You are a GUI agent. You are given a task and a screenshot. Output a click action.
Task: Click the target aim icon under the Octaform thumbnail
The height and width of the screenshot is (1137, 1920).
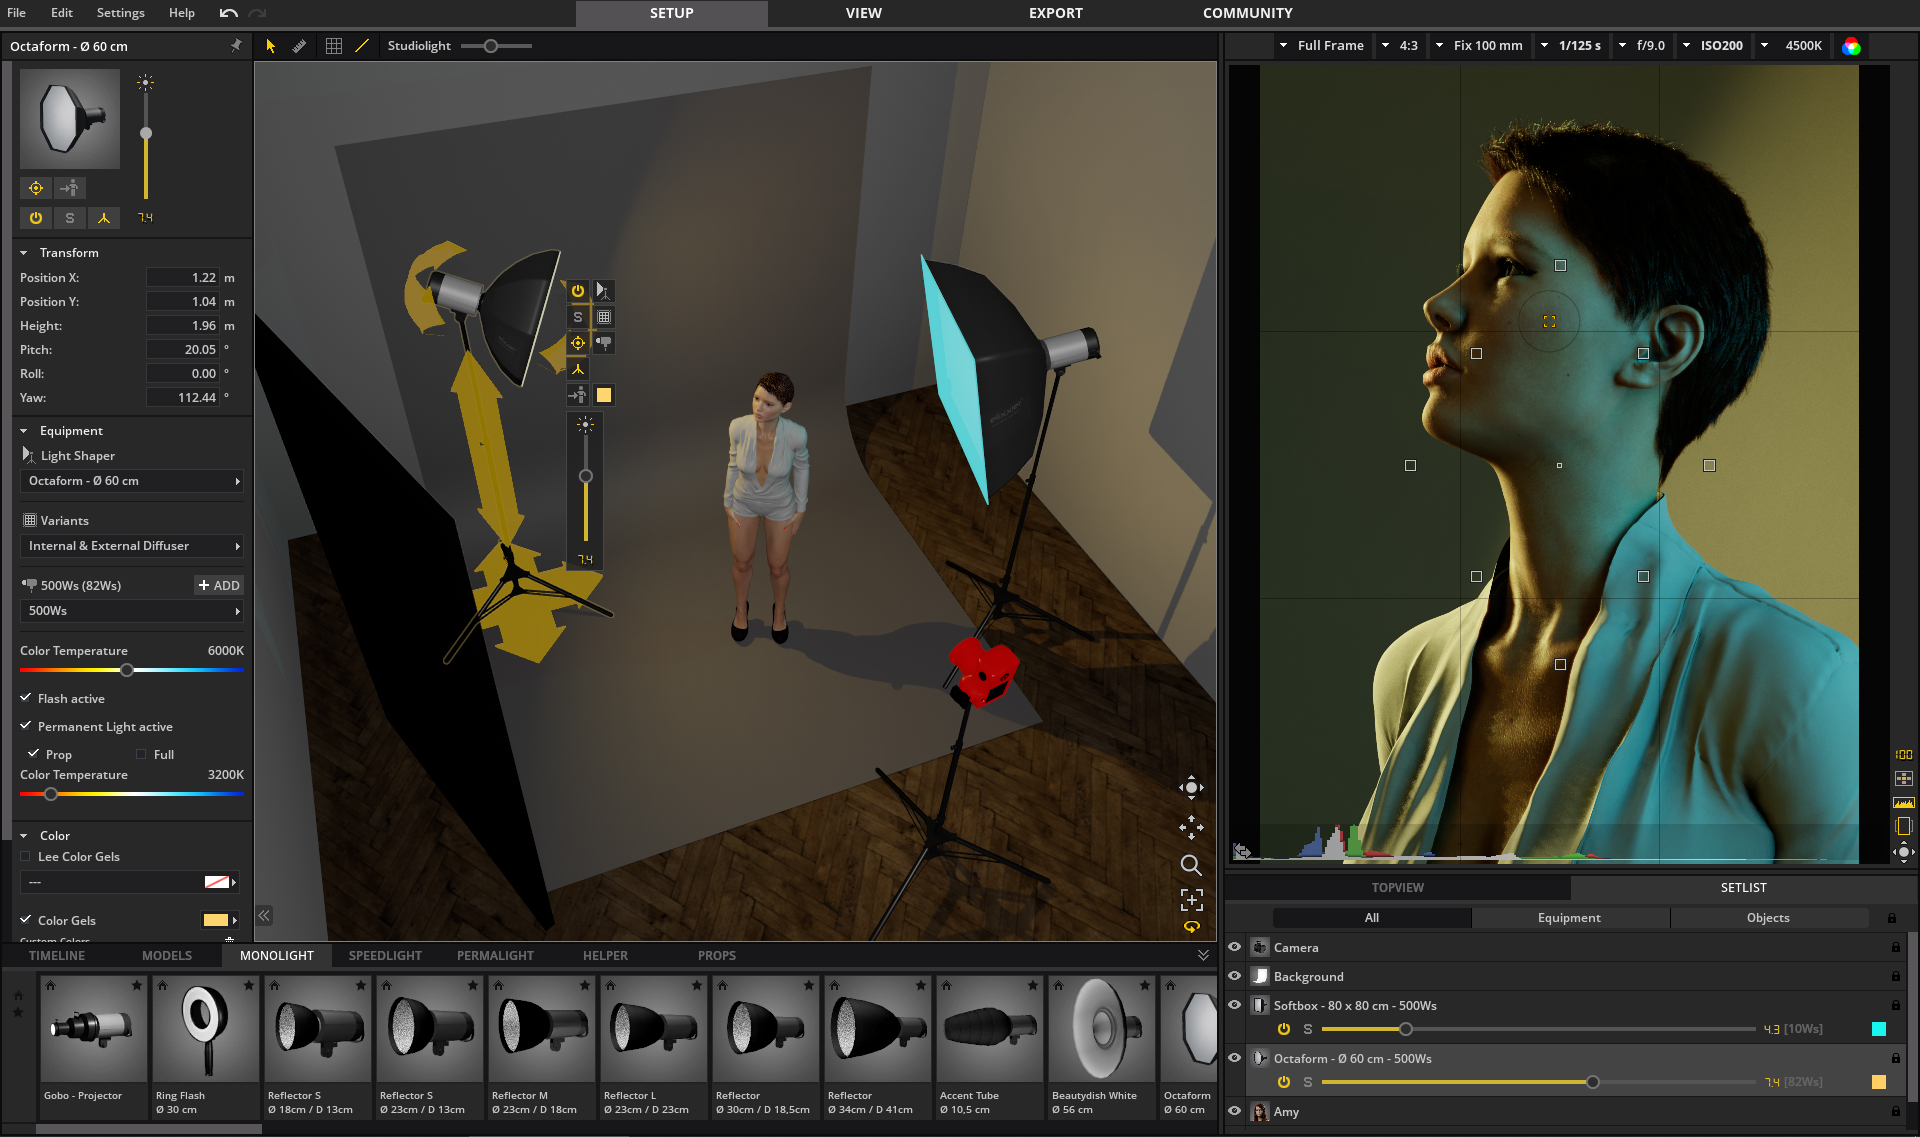click(x=36, y=188)
